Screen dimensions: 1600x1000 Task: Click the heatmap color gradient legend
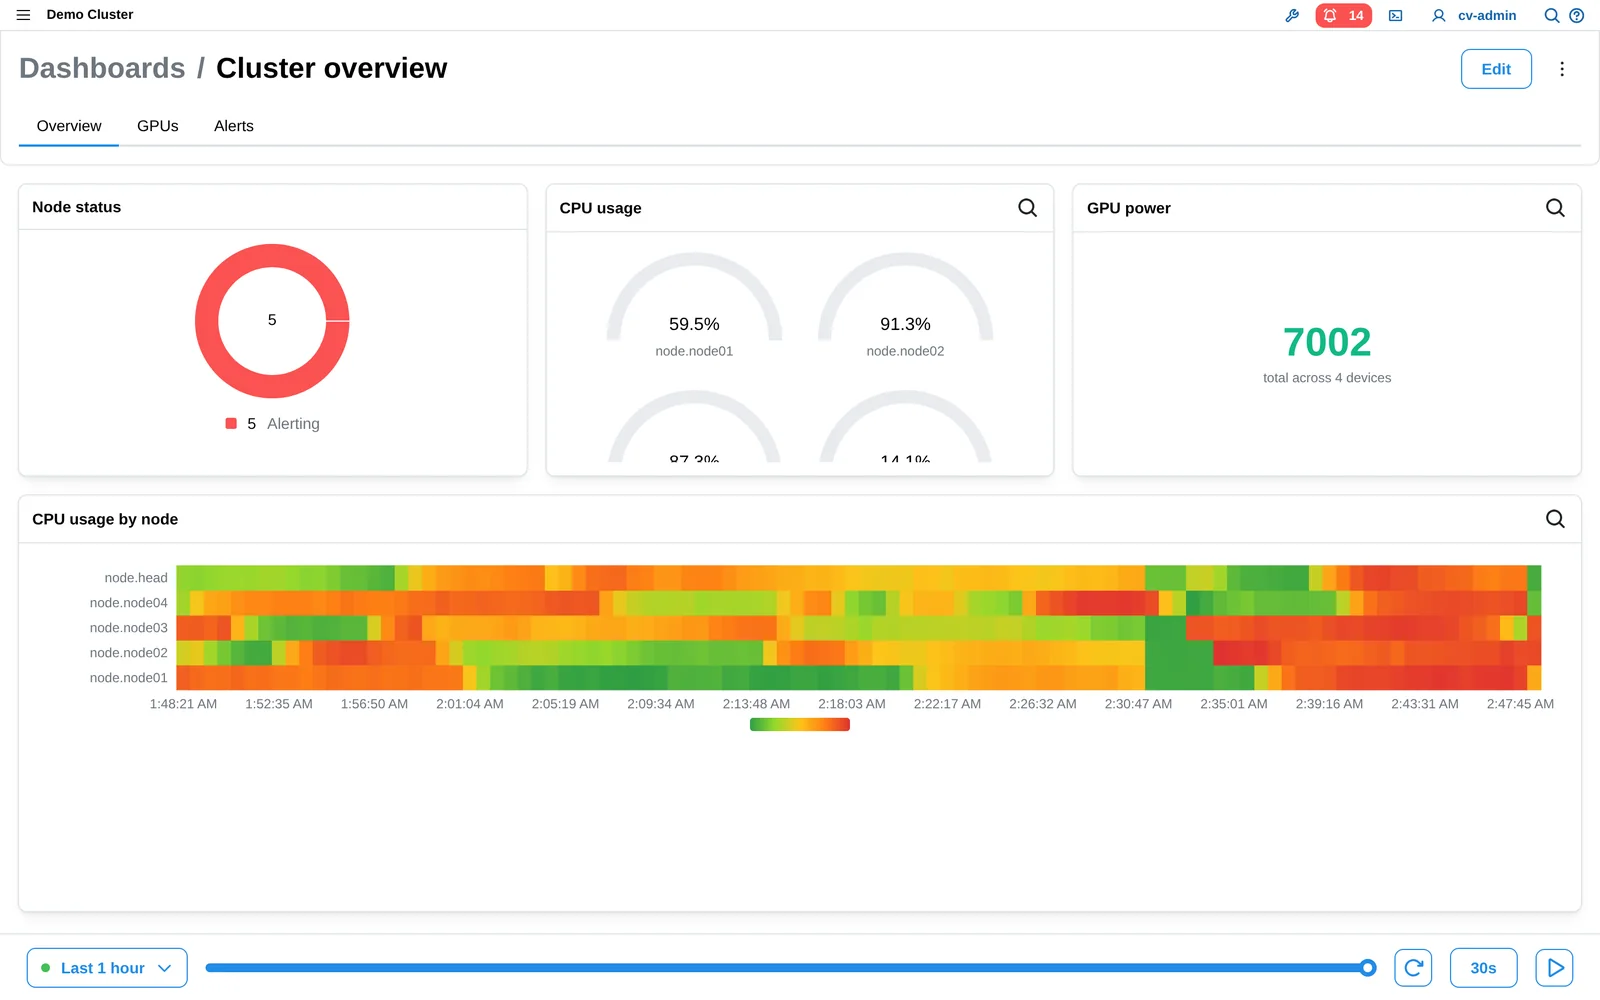(x=800, y=725)
